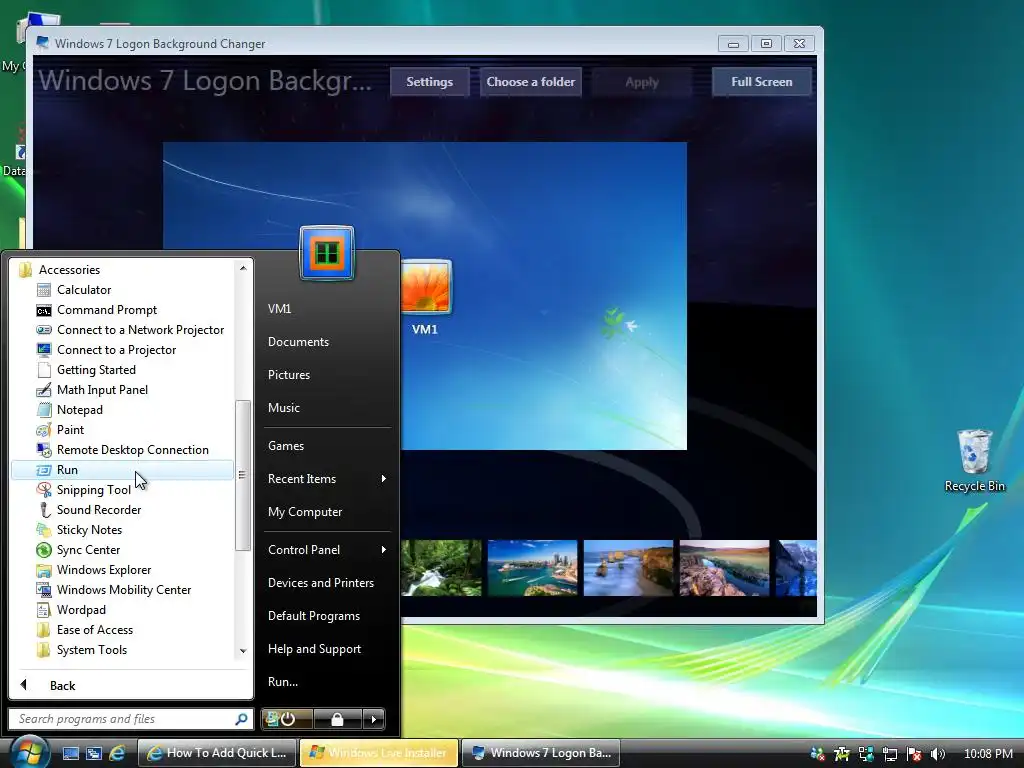
Task: Open Pictures from start menu
Action: [x=289, y=375]
